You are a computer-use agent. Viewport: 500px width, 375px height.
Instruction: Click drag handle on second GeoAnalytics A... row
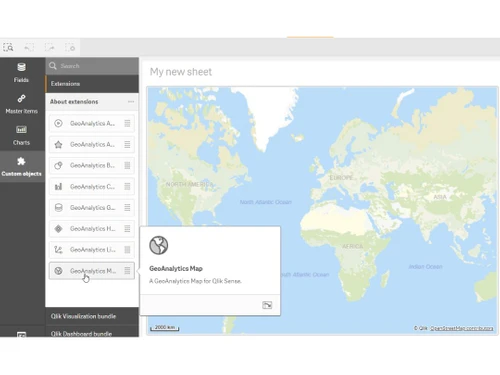(x=127, y=144)
